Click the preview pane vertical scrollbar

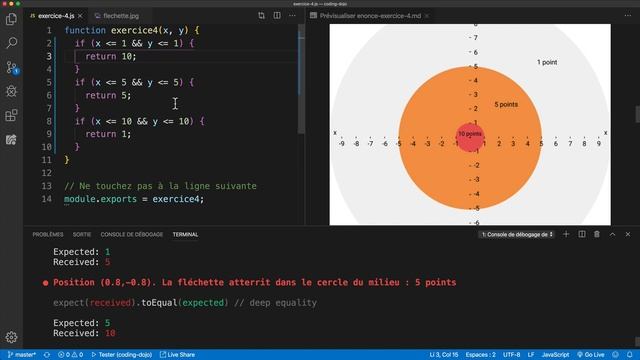coord(637,114)
